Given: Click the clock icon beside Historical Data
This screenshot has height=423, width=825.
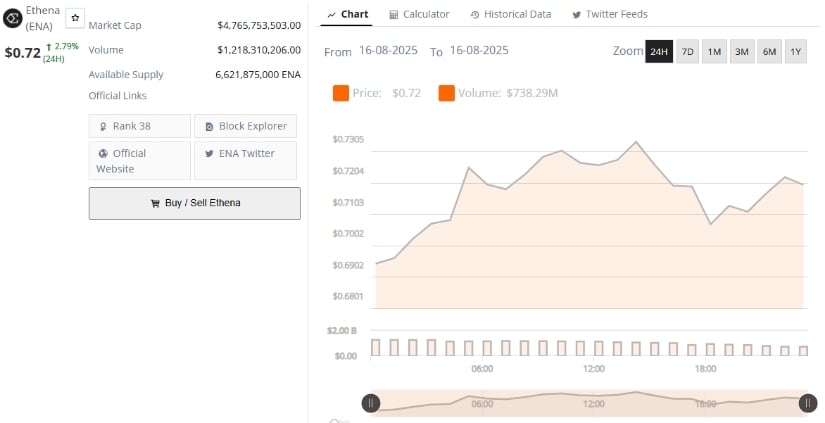Looking at the screenshot, I should pyautogui.click(x=475, y=15).
